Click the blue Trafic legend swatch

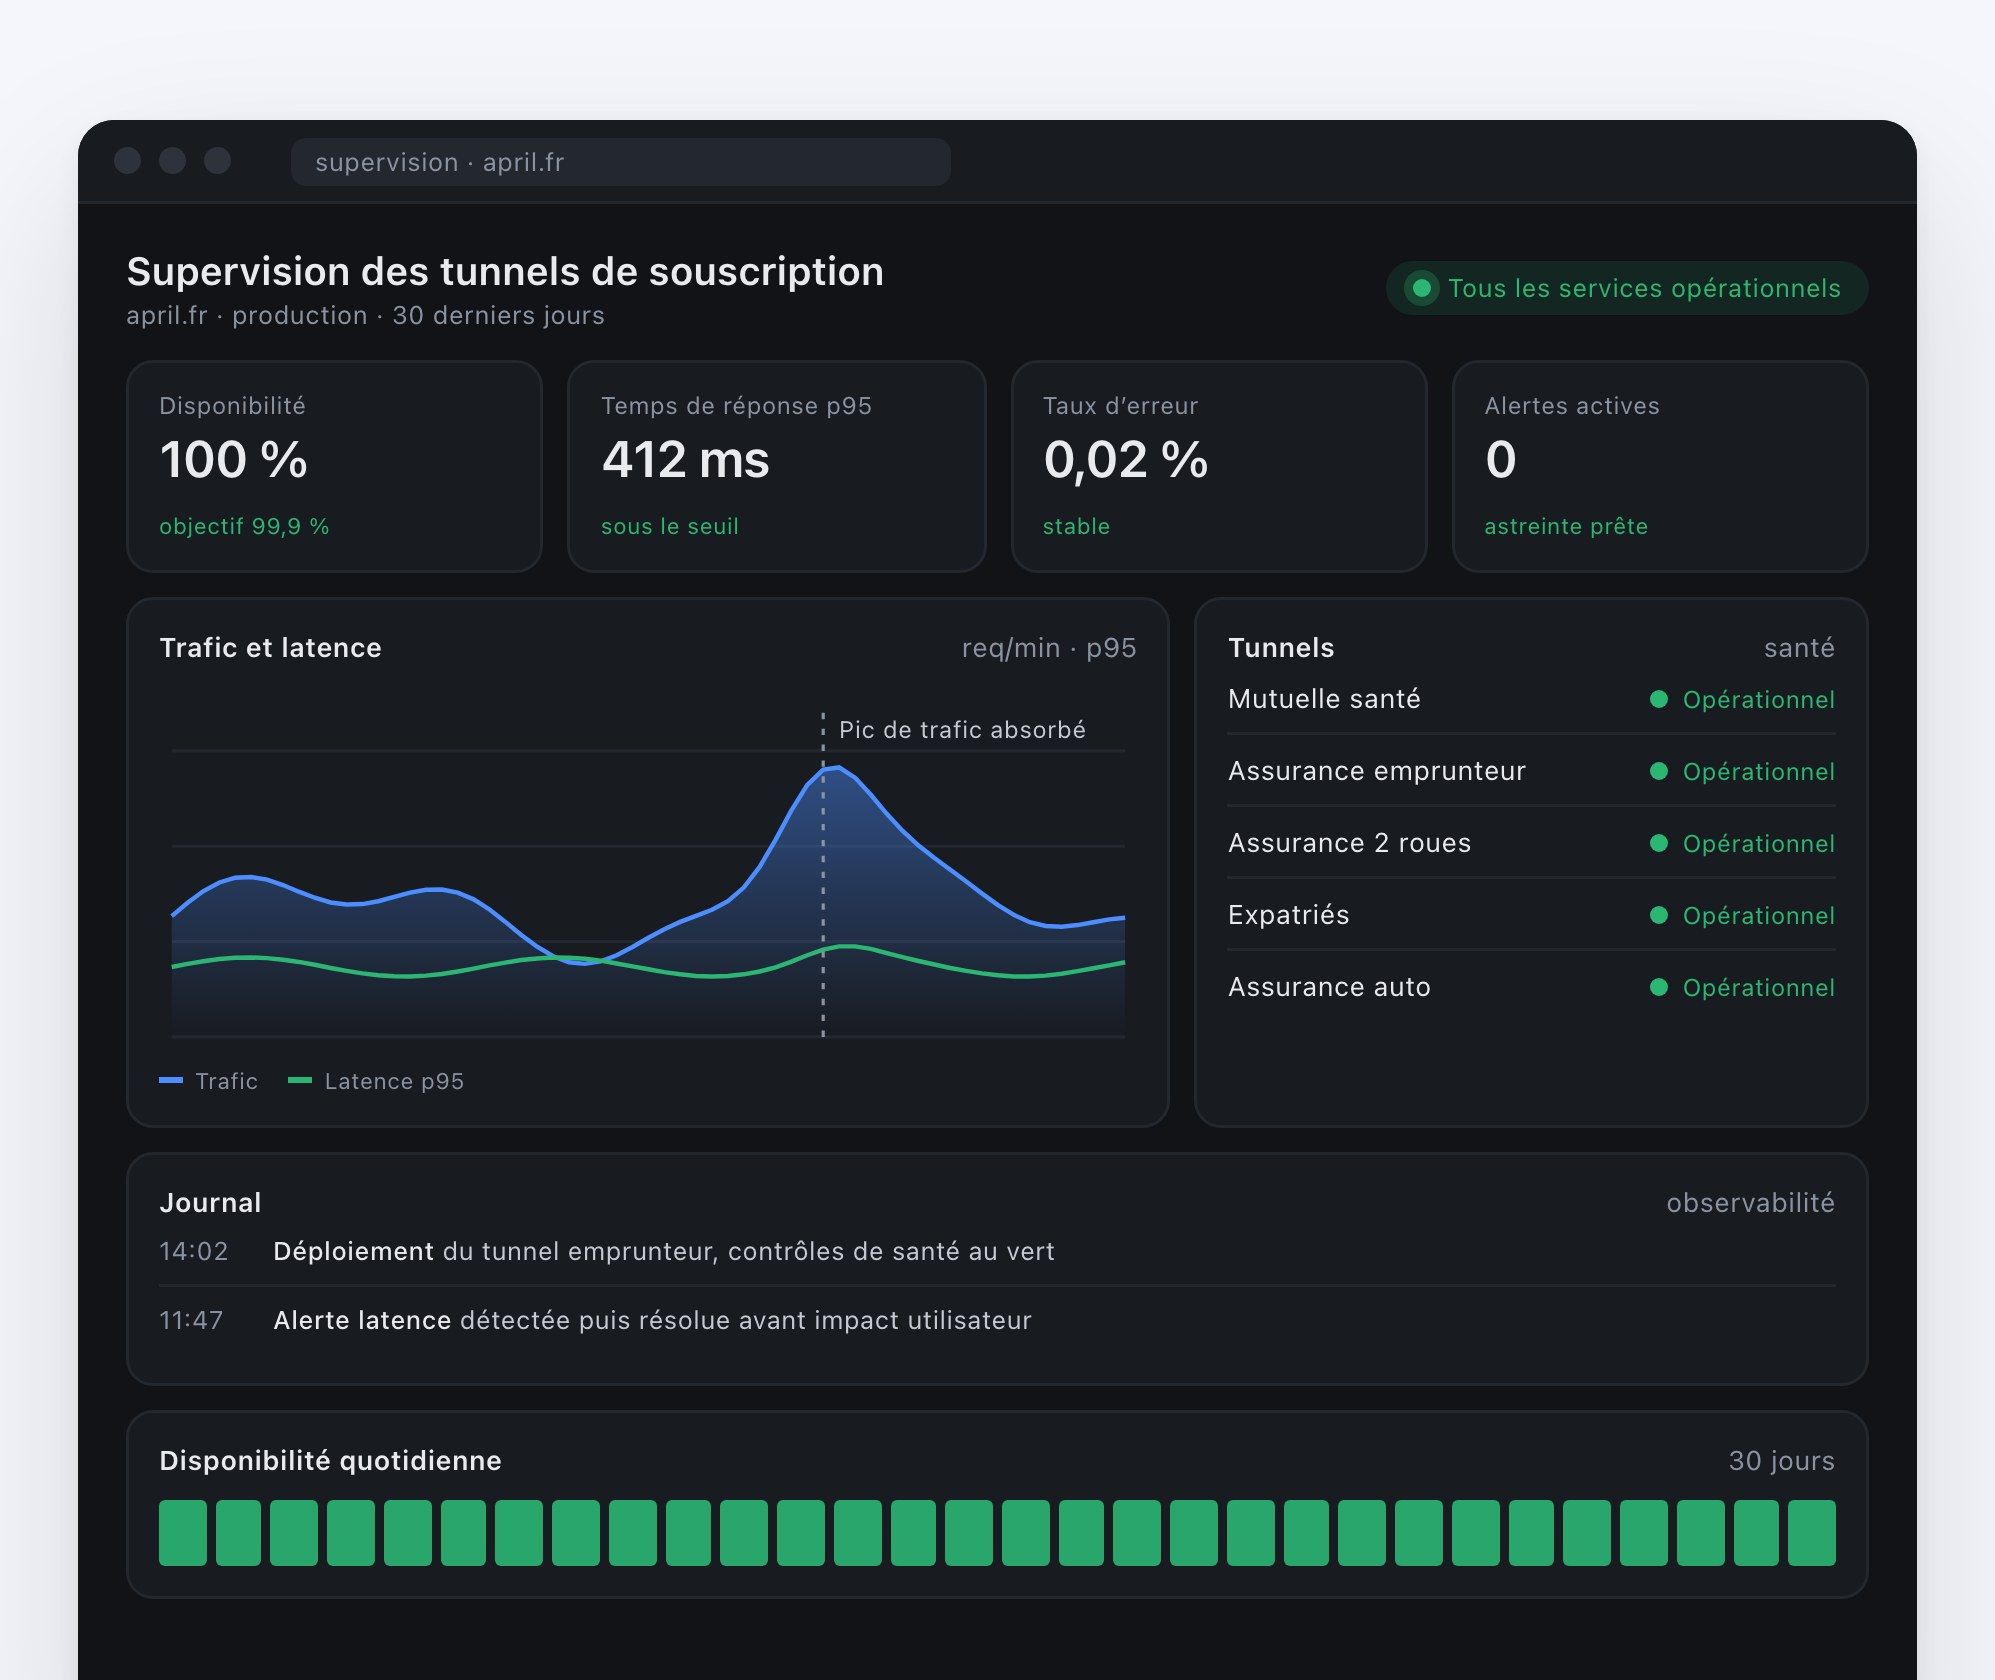[171, 1080]
